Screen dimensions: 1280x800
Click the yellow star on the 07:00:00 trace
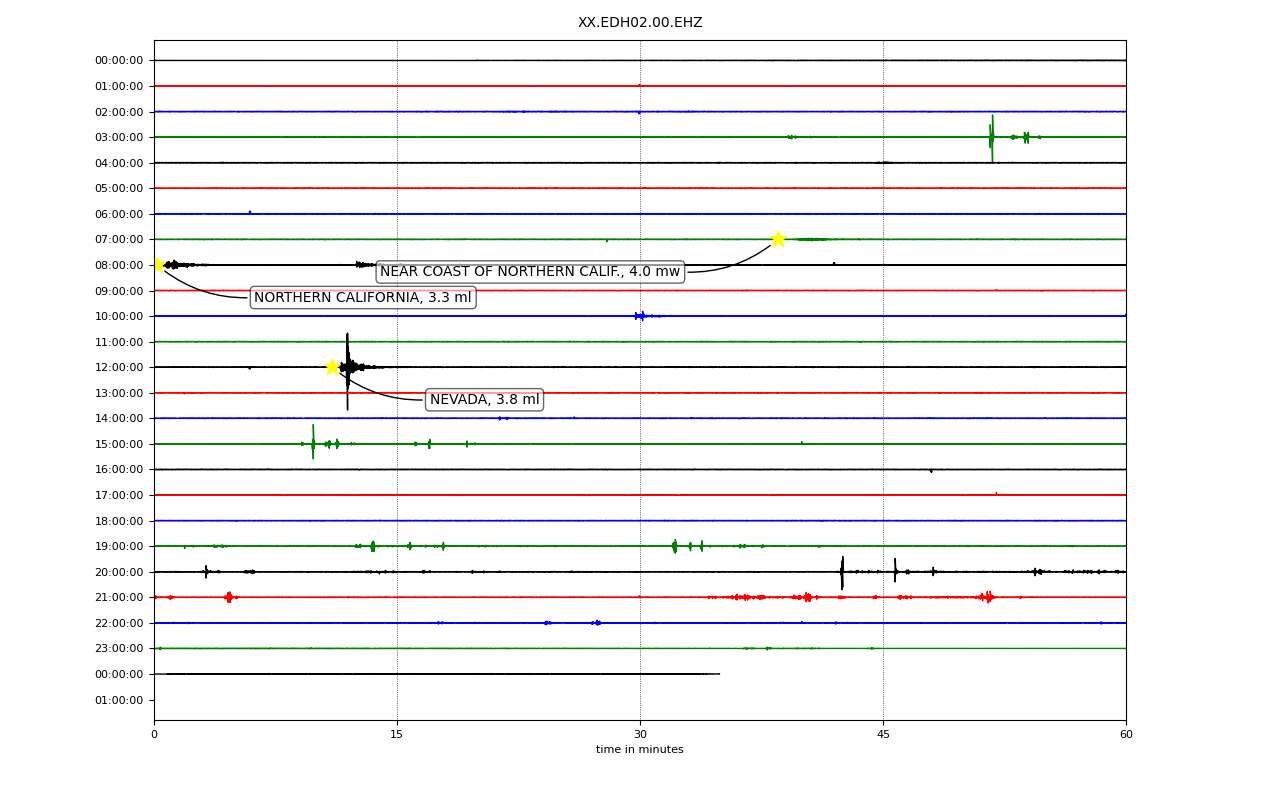click(x=778, y=239)
